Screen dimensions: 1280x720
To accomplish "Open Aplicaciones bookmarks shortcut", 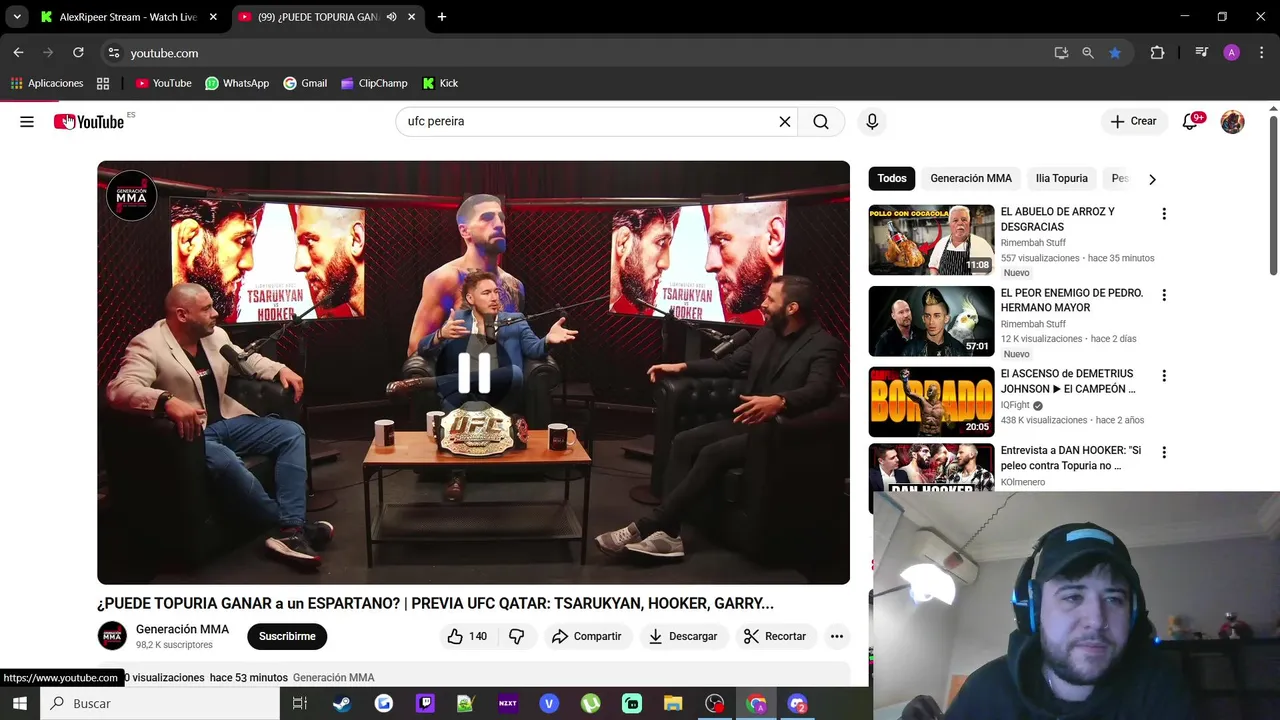I will (x=48, y=83).
